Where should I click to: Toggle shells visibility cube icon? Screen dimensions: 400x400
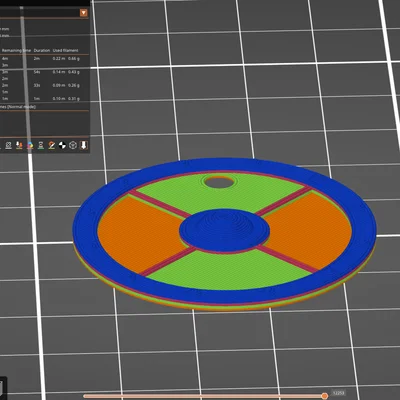coord(73,145)
